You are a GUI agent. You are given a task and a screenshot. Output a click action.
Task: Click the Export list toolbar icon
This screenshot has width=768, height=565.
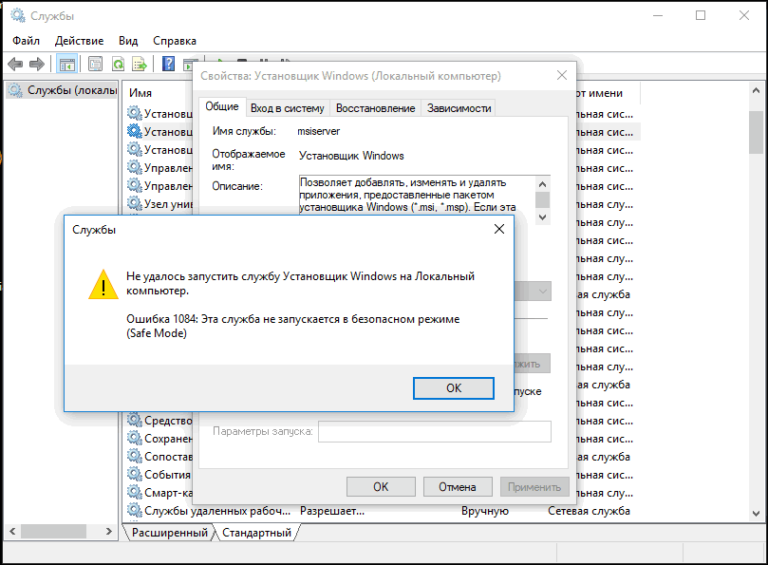click(140, 64)
